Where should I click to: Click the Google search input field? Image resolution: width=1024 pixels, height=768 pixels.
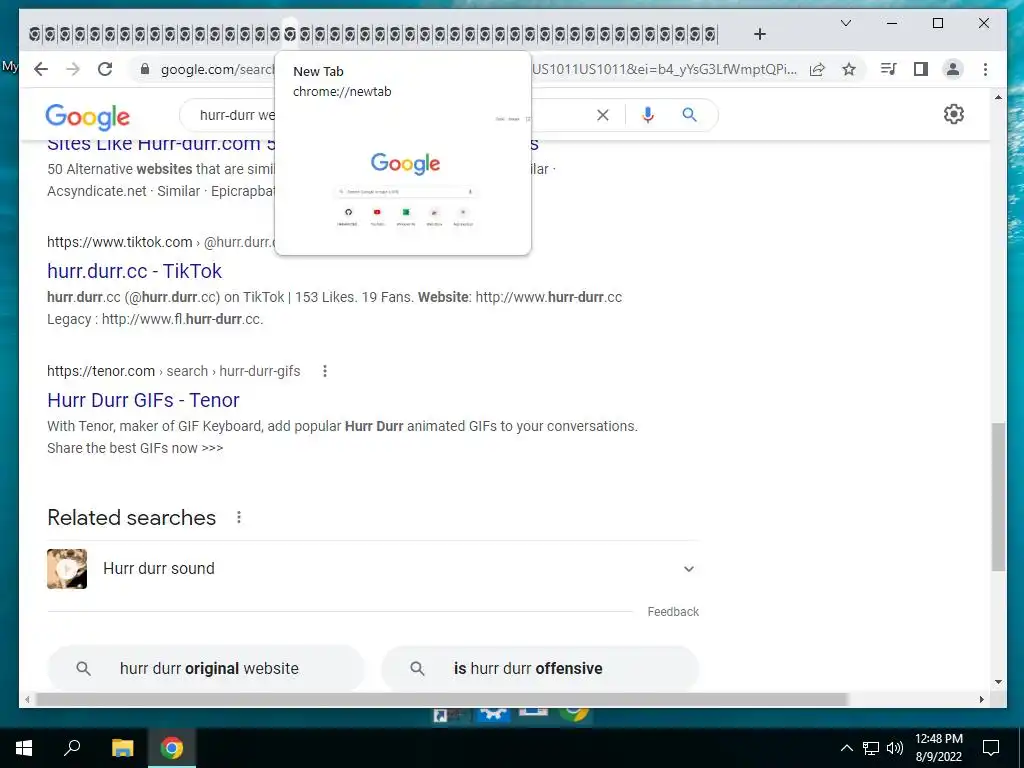(x=237, y=115)
